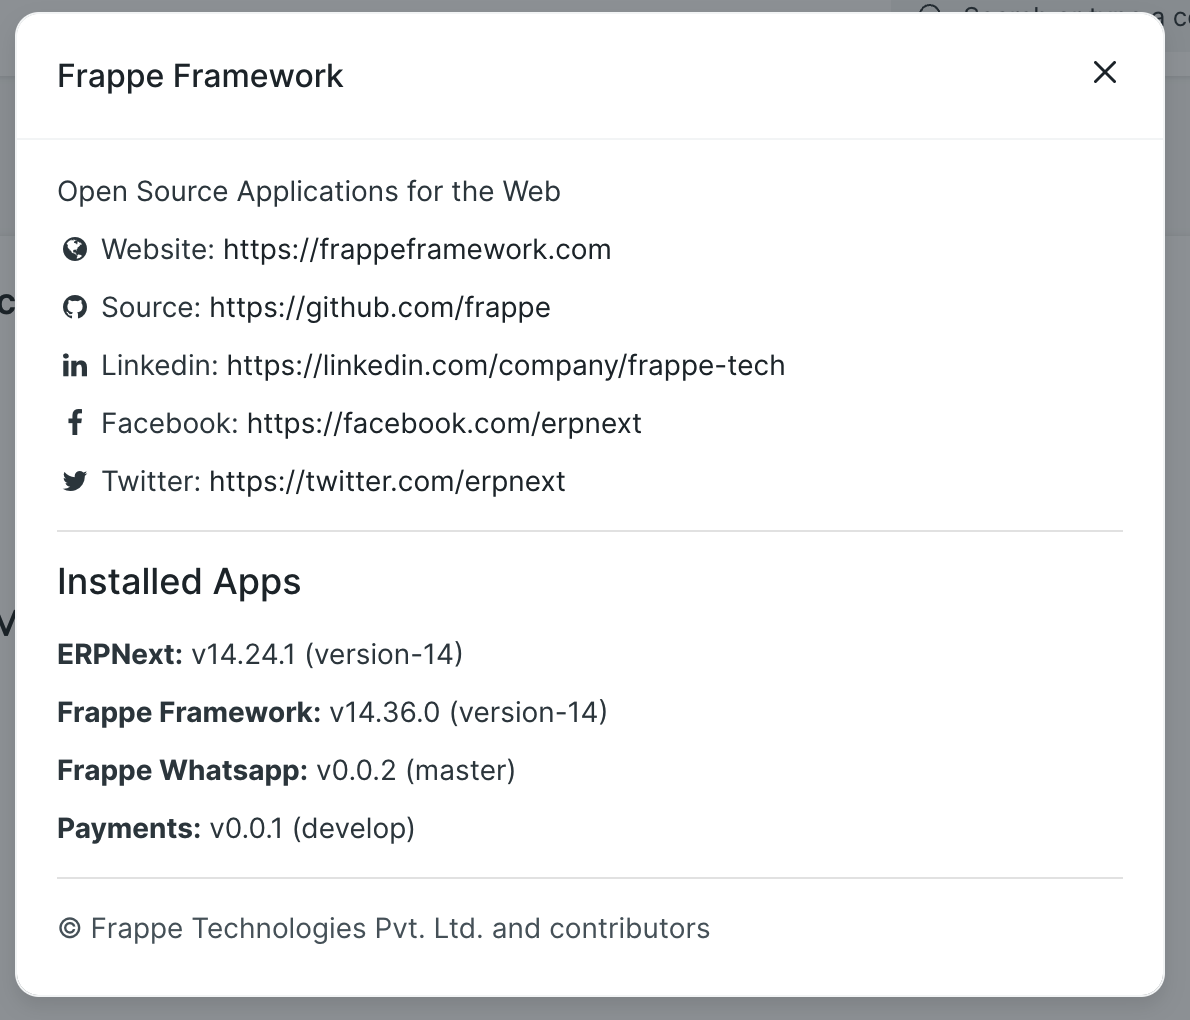The image size is (1190, 1020).
Task: Select the Payments v0.0.1 entry
Action: 236,828
